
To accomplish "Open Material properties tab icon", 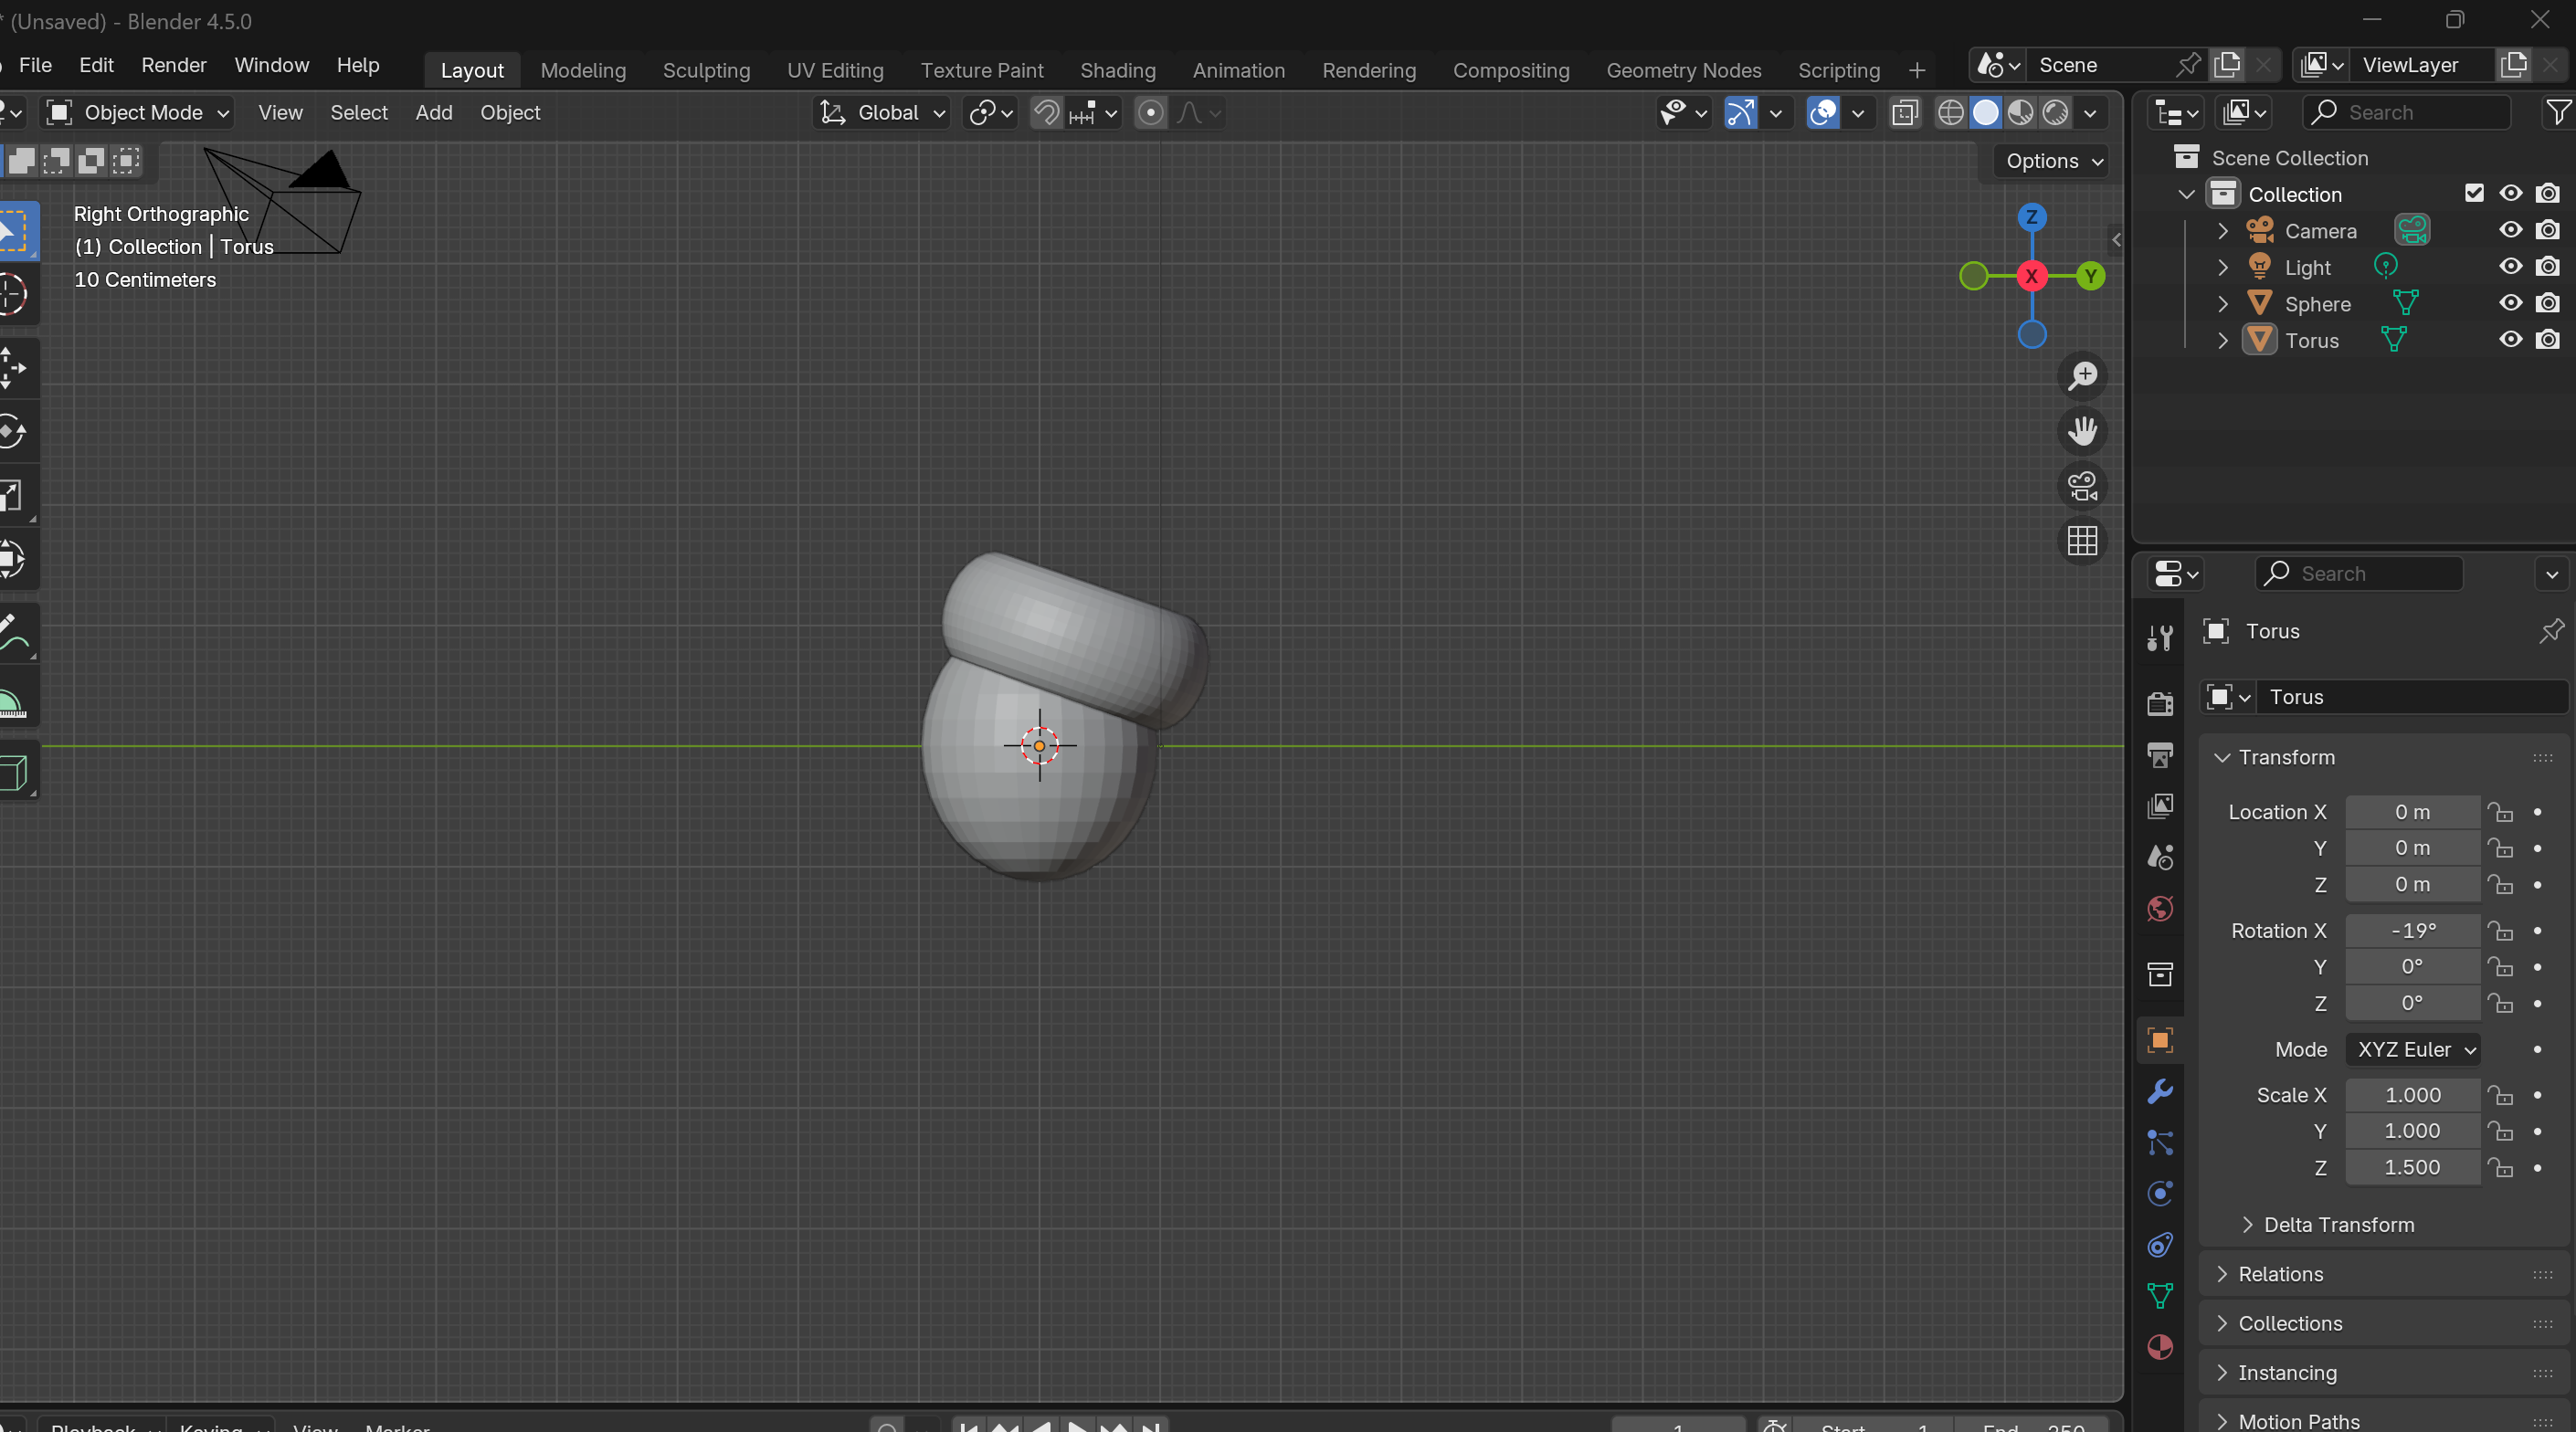I will [2160, 1347].
